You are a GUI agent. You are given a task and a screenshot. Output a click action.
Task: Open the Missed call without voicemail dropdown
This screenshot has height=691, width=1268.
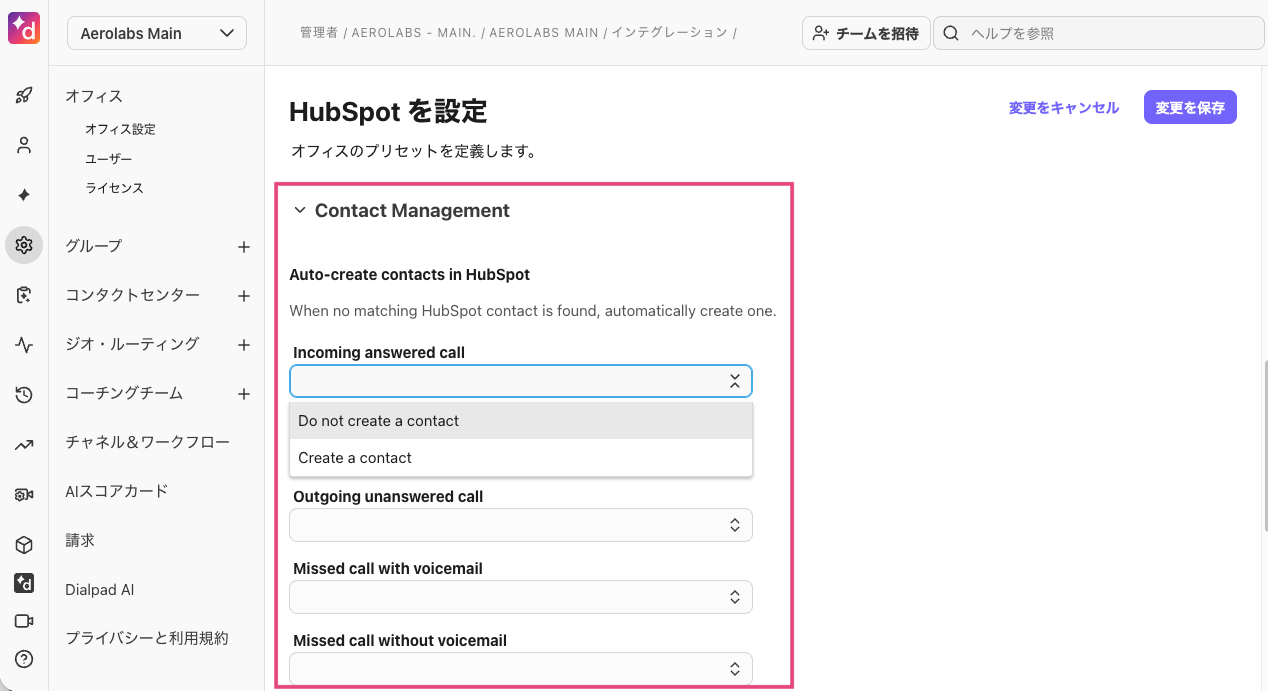(520, 669)
